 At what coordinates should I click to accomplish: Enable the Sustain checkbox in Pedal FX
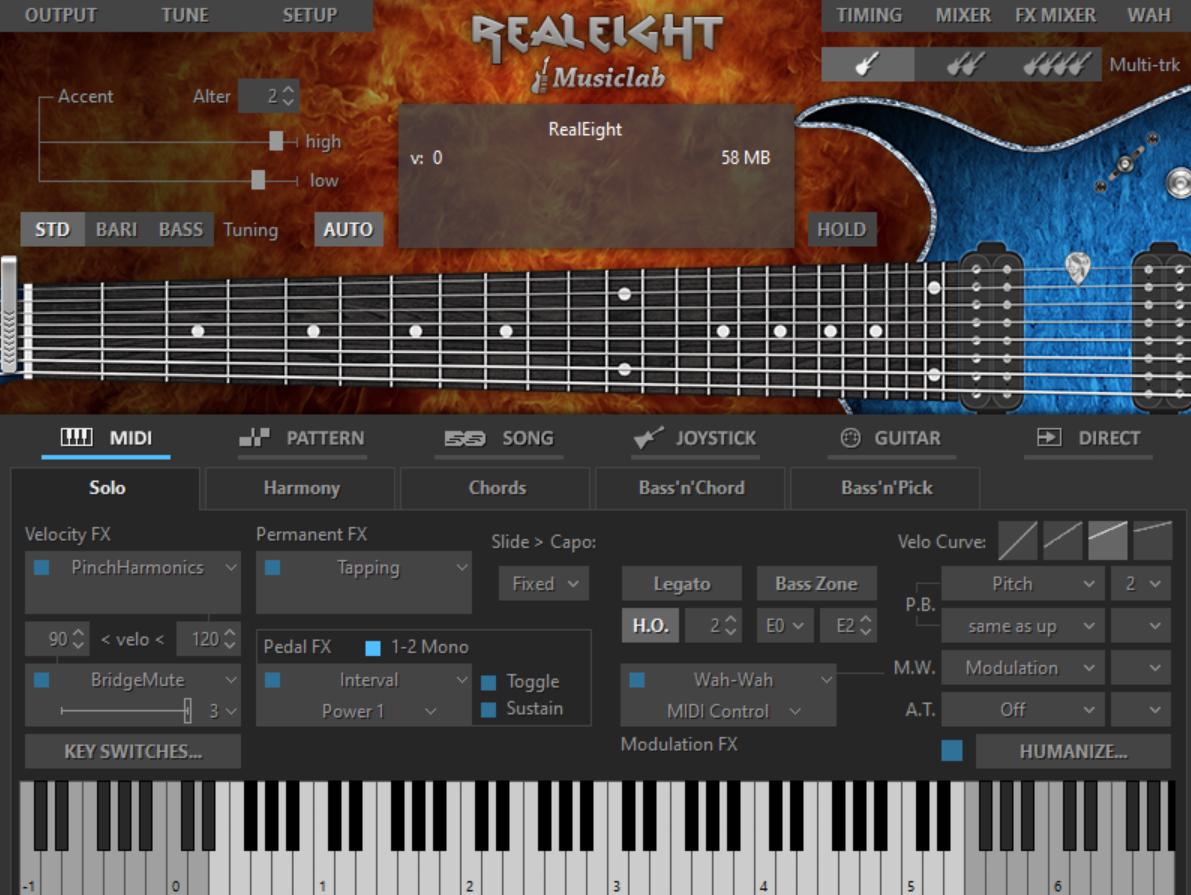pyautogui.click(x=488, y=709)
